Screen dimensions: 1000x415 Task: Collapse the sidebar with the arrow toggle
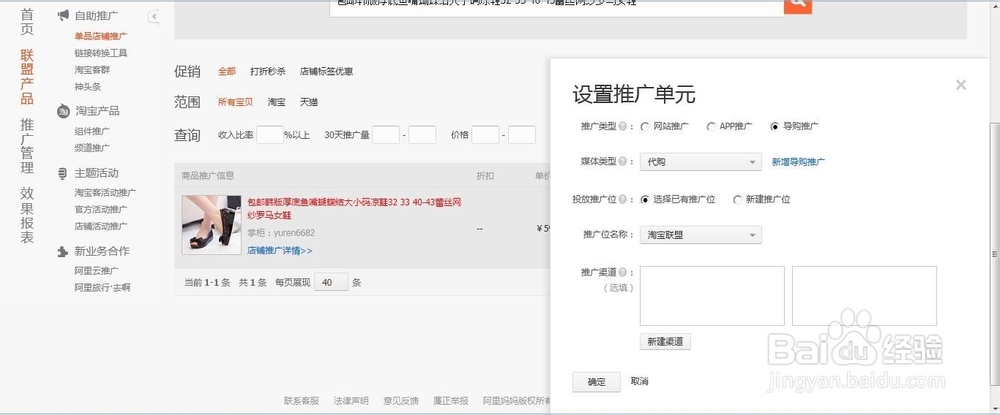tap(154, 16)
